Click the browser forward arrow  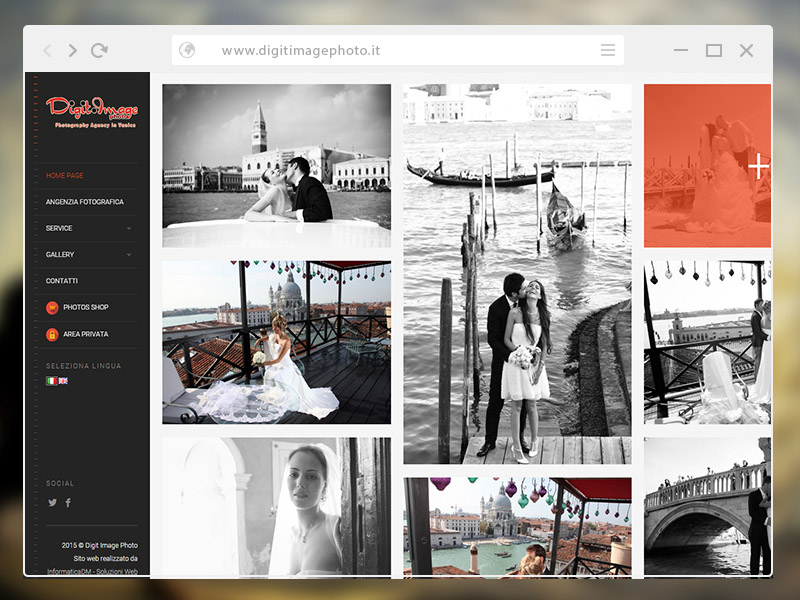click(73, 51)
